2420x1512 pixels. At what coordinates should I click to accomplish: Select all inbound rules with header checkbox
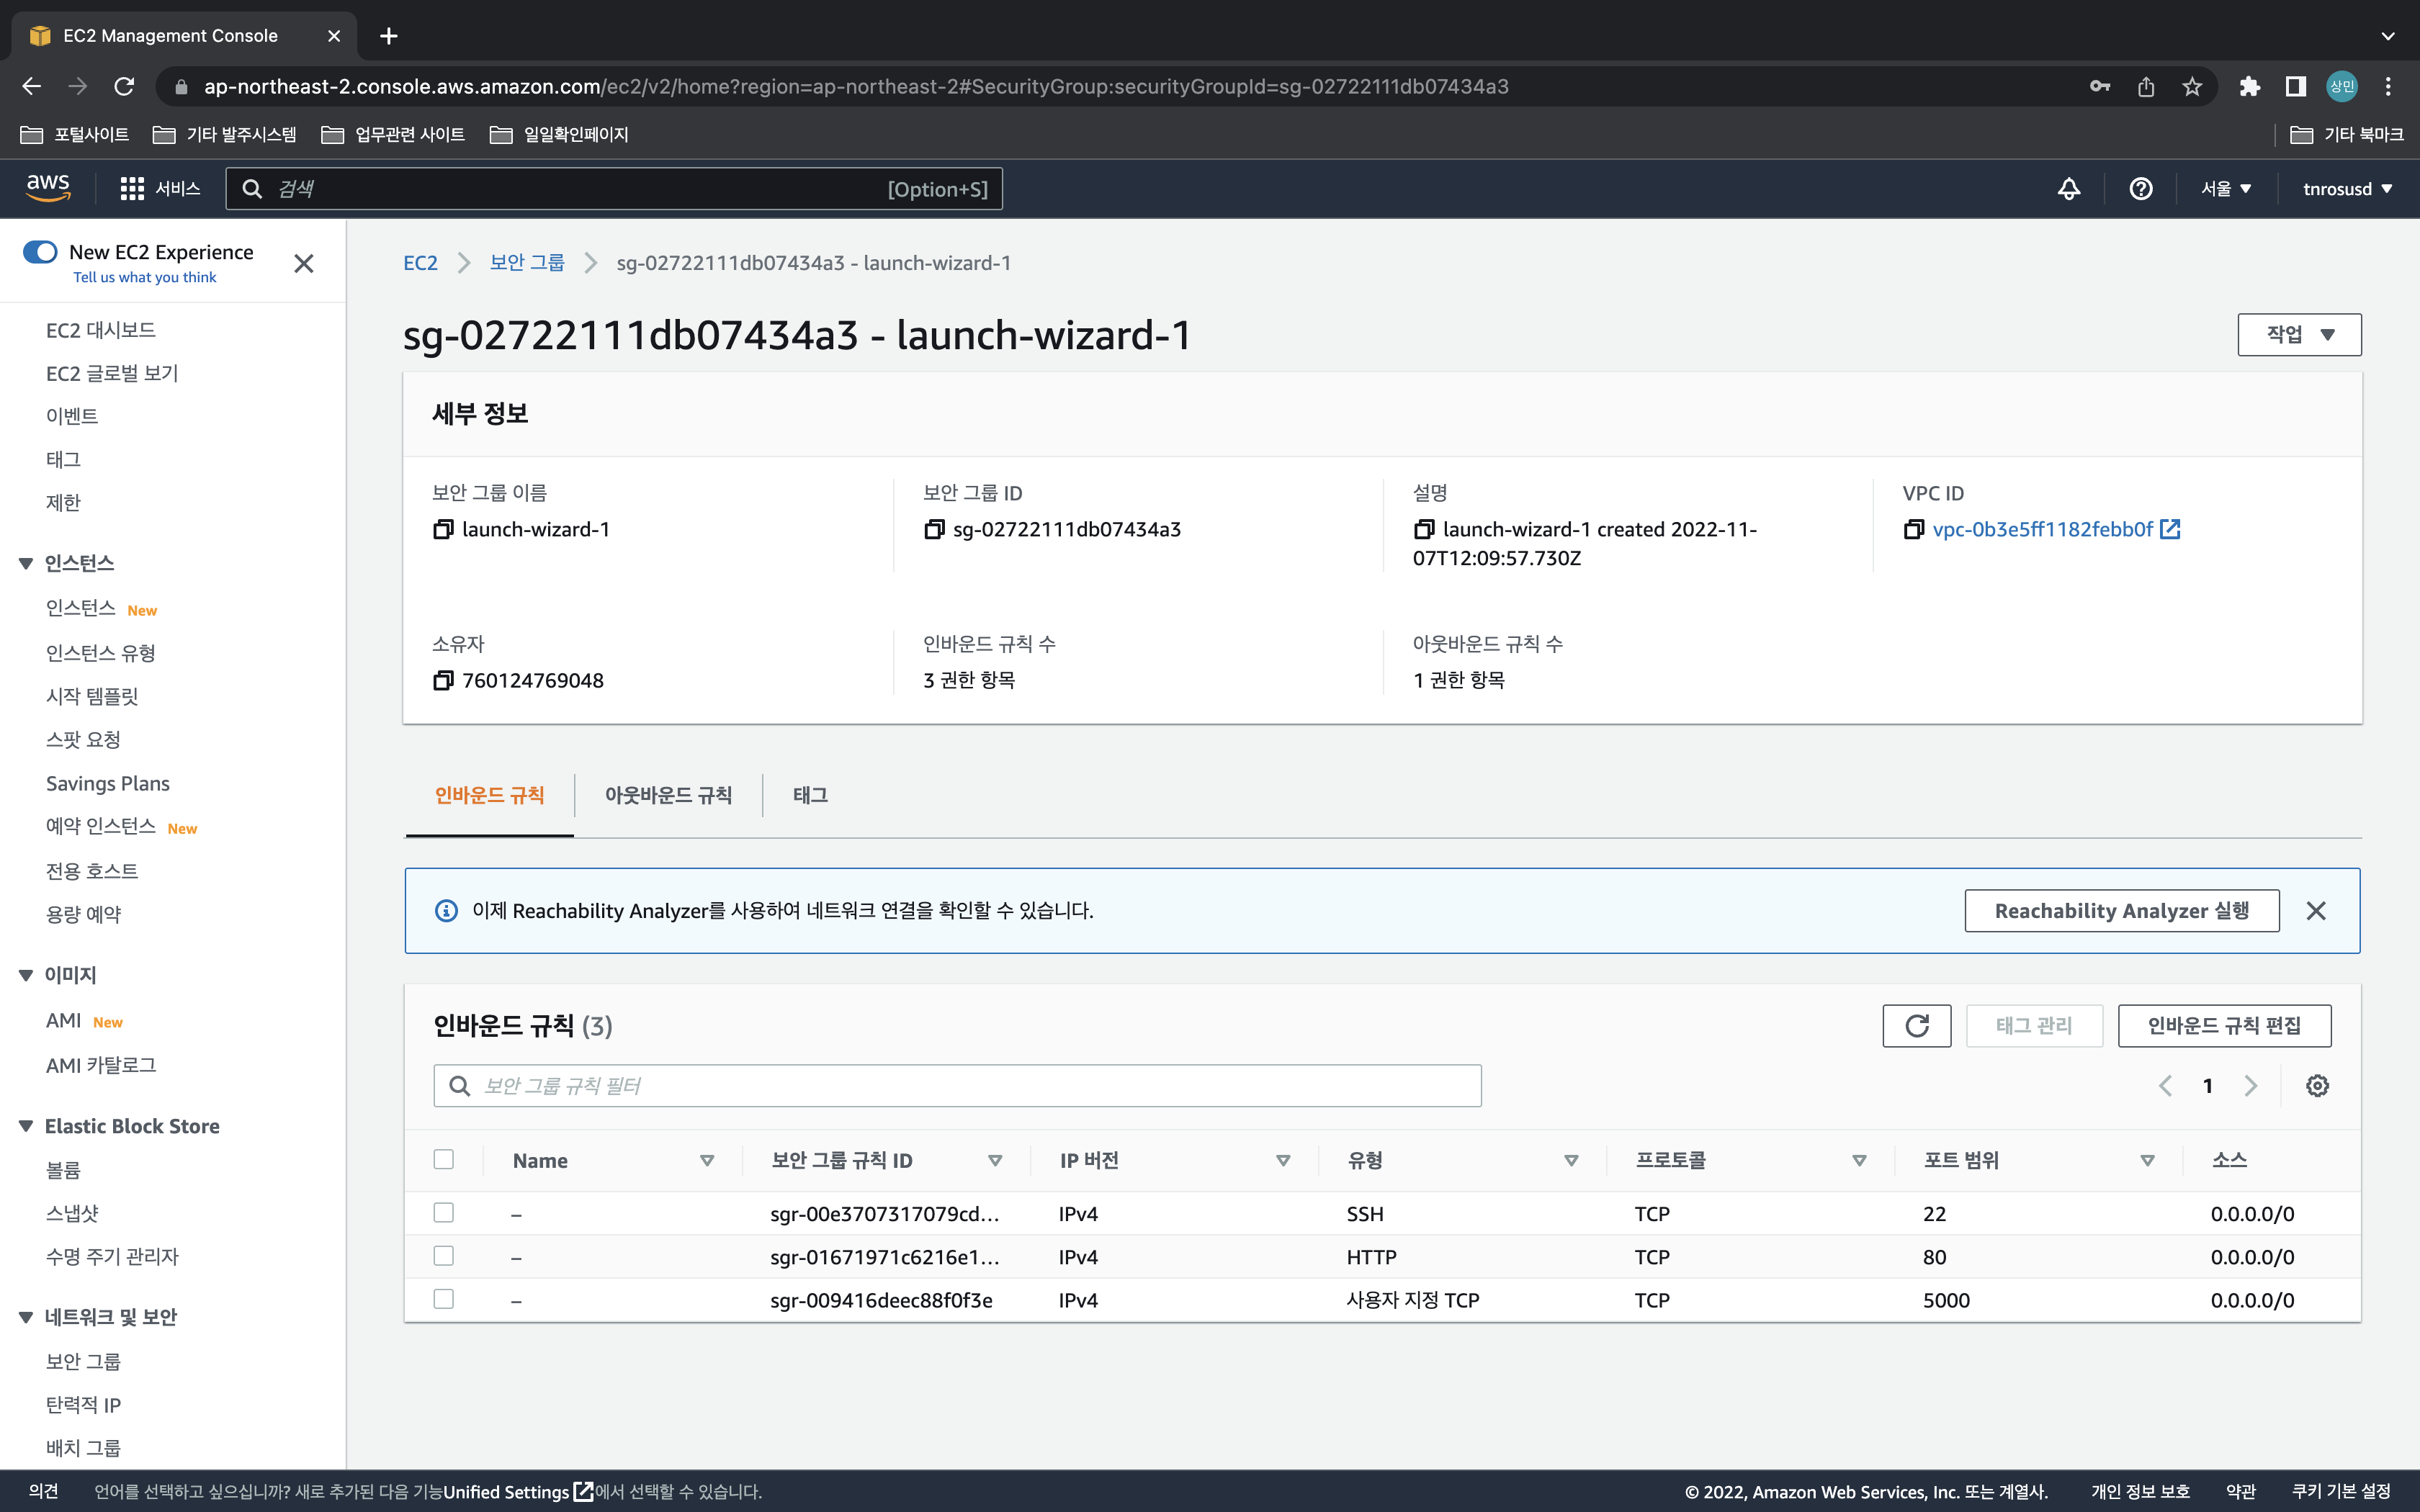pos(444,1160)
